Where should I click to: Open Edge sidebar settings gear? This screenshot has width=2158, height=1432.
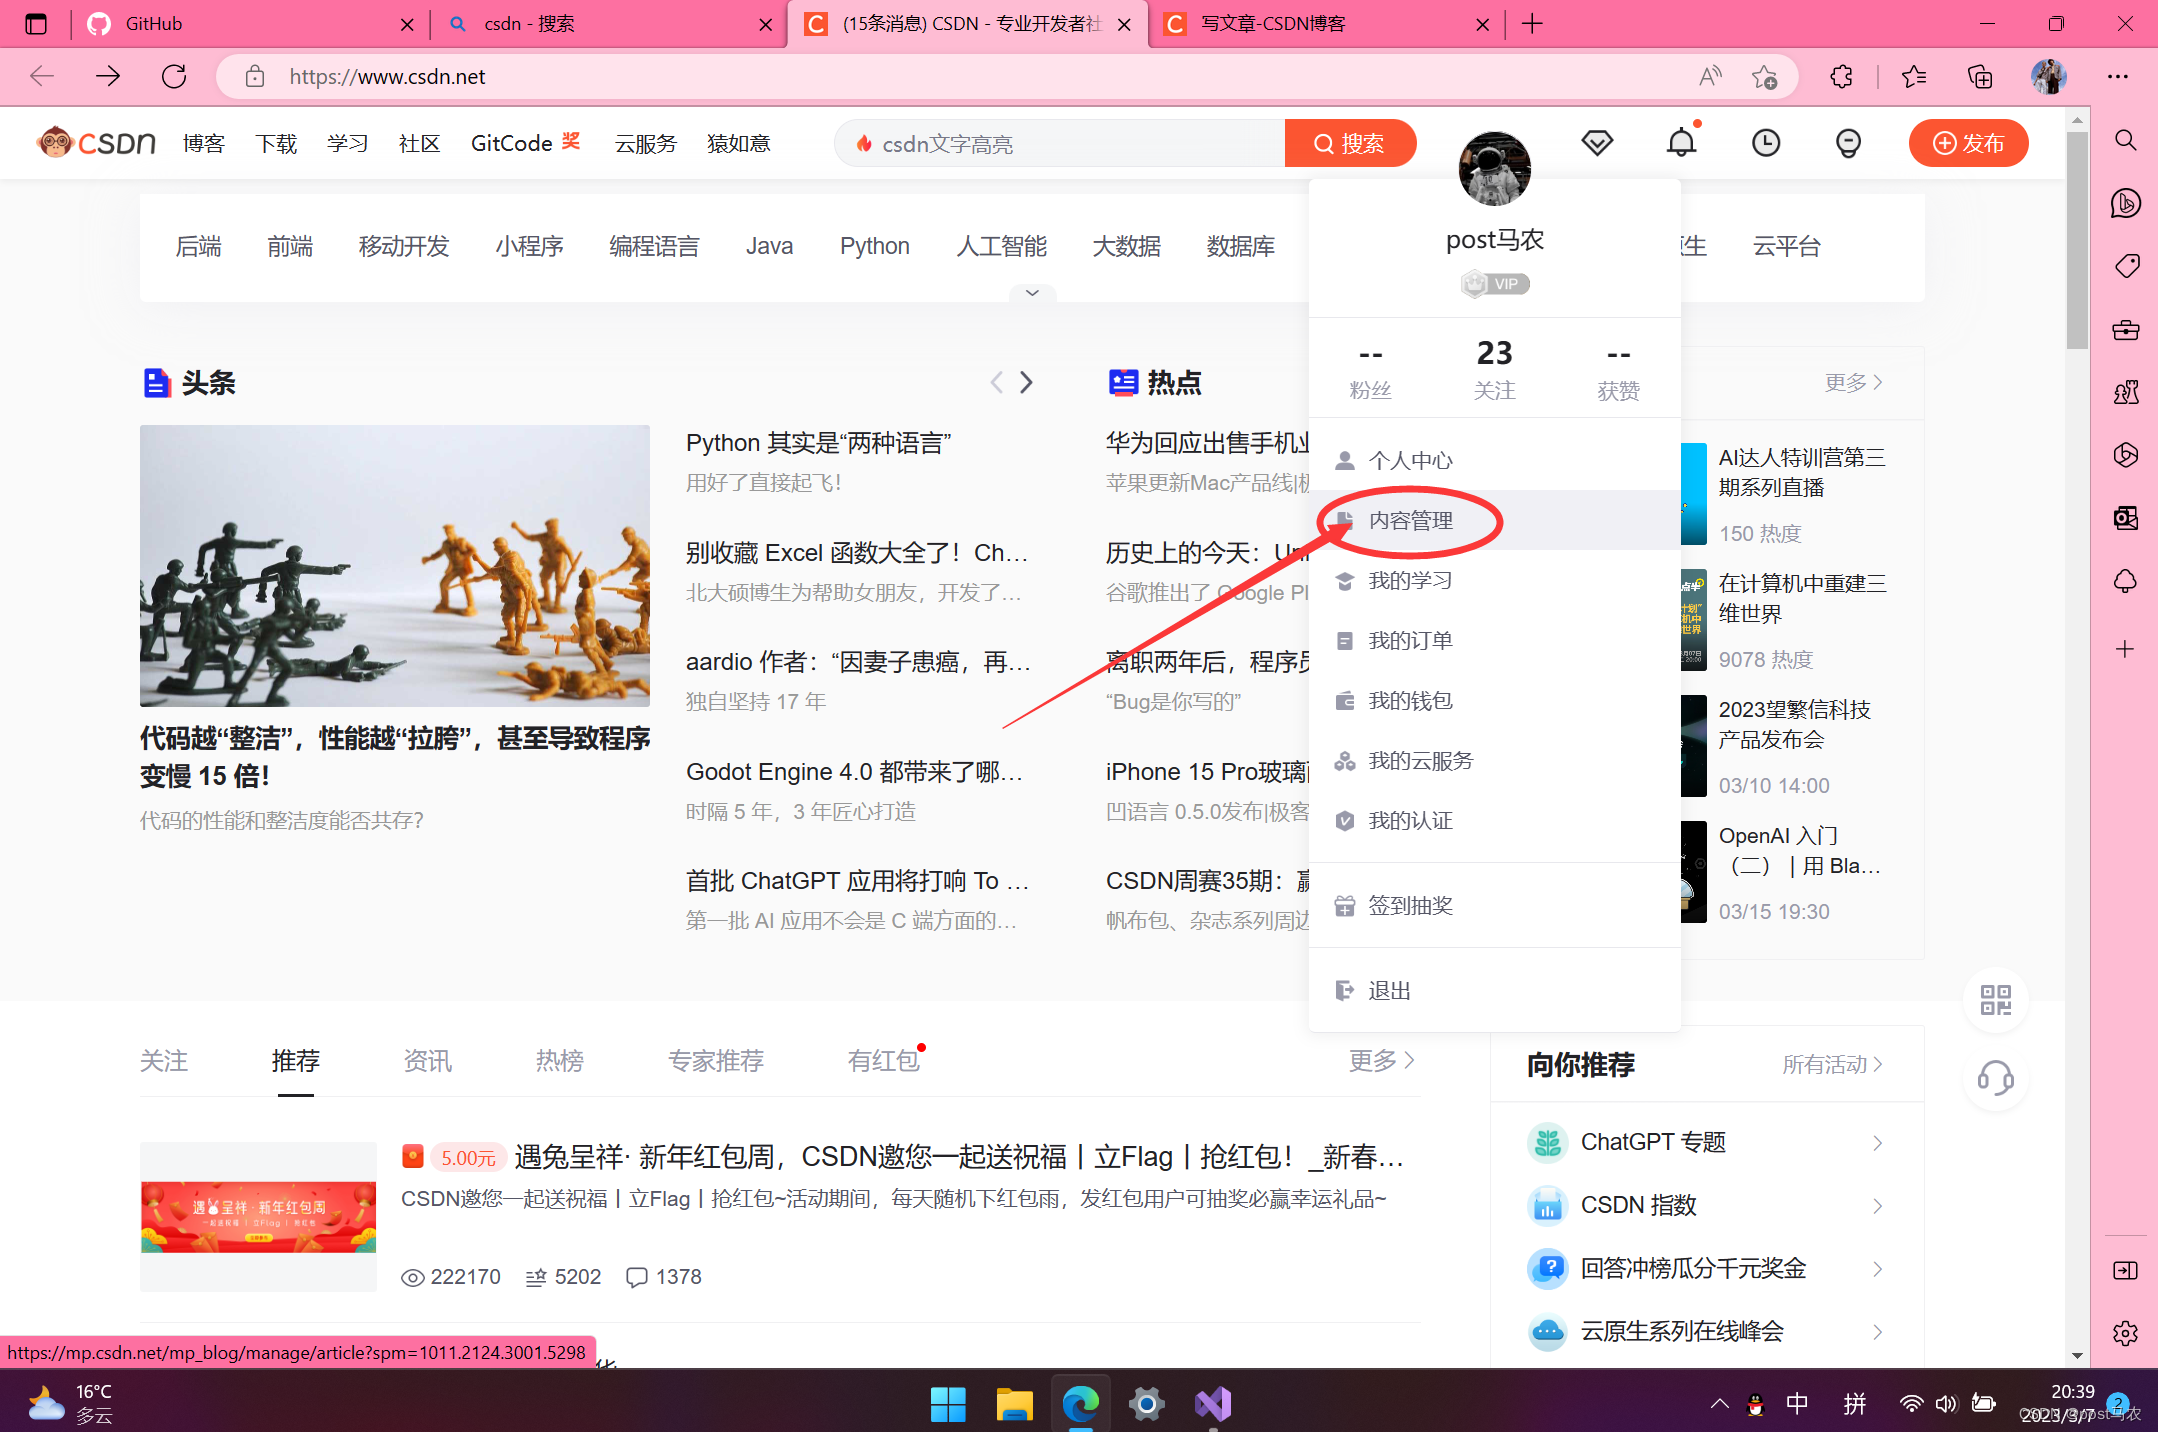pyautogui.click(x=2126, y=1333)
